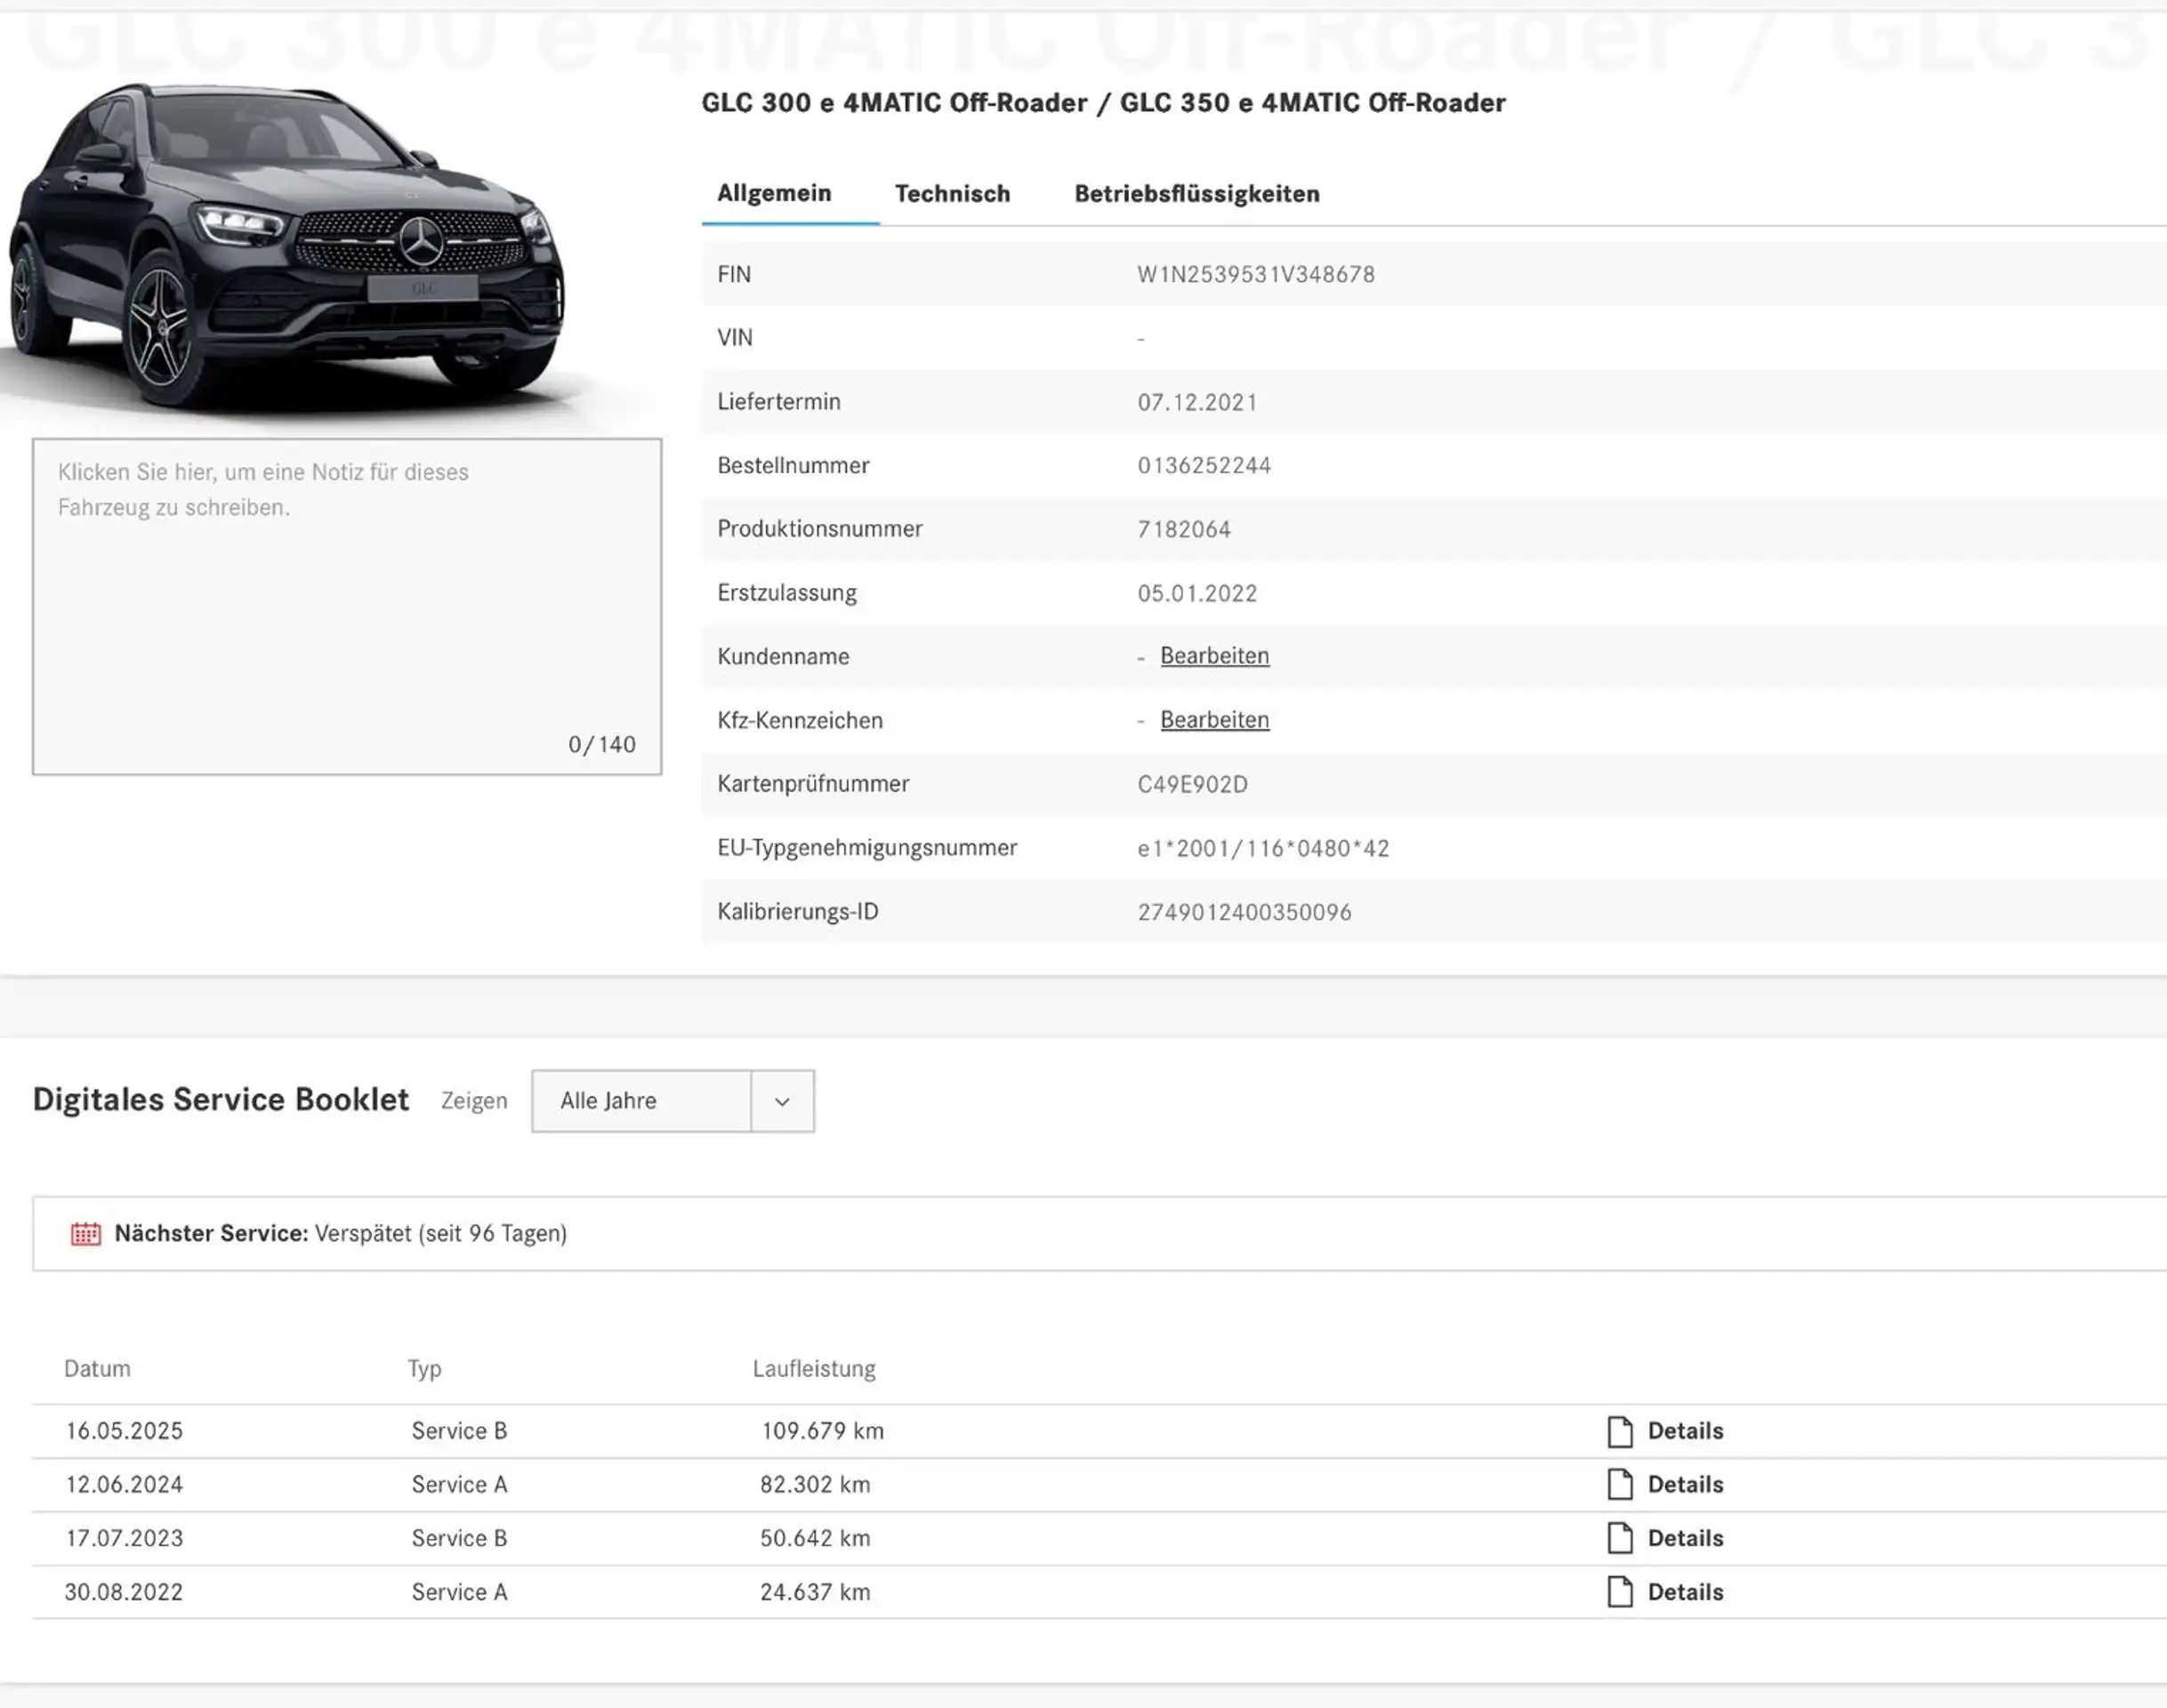Select the date 16.05.2025 row cell
The width and height of the screenshot is (2167, 1708).
click(124, 1431)
